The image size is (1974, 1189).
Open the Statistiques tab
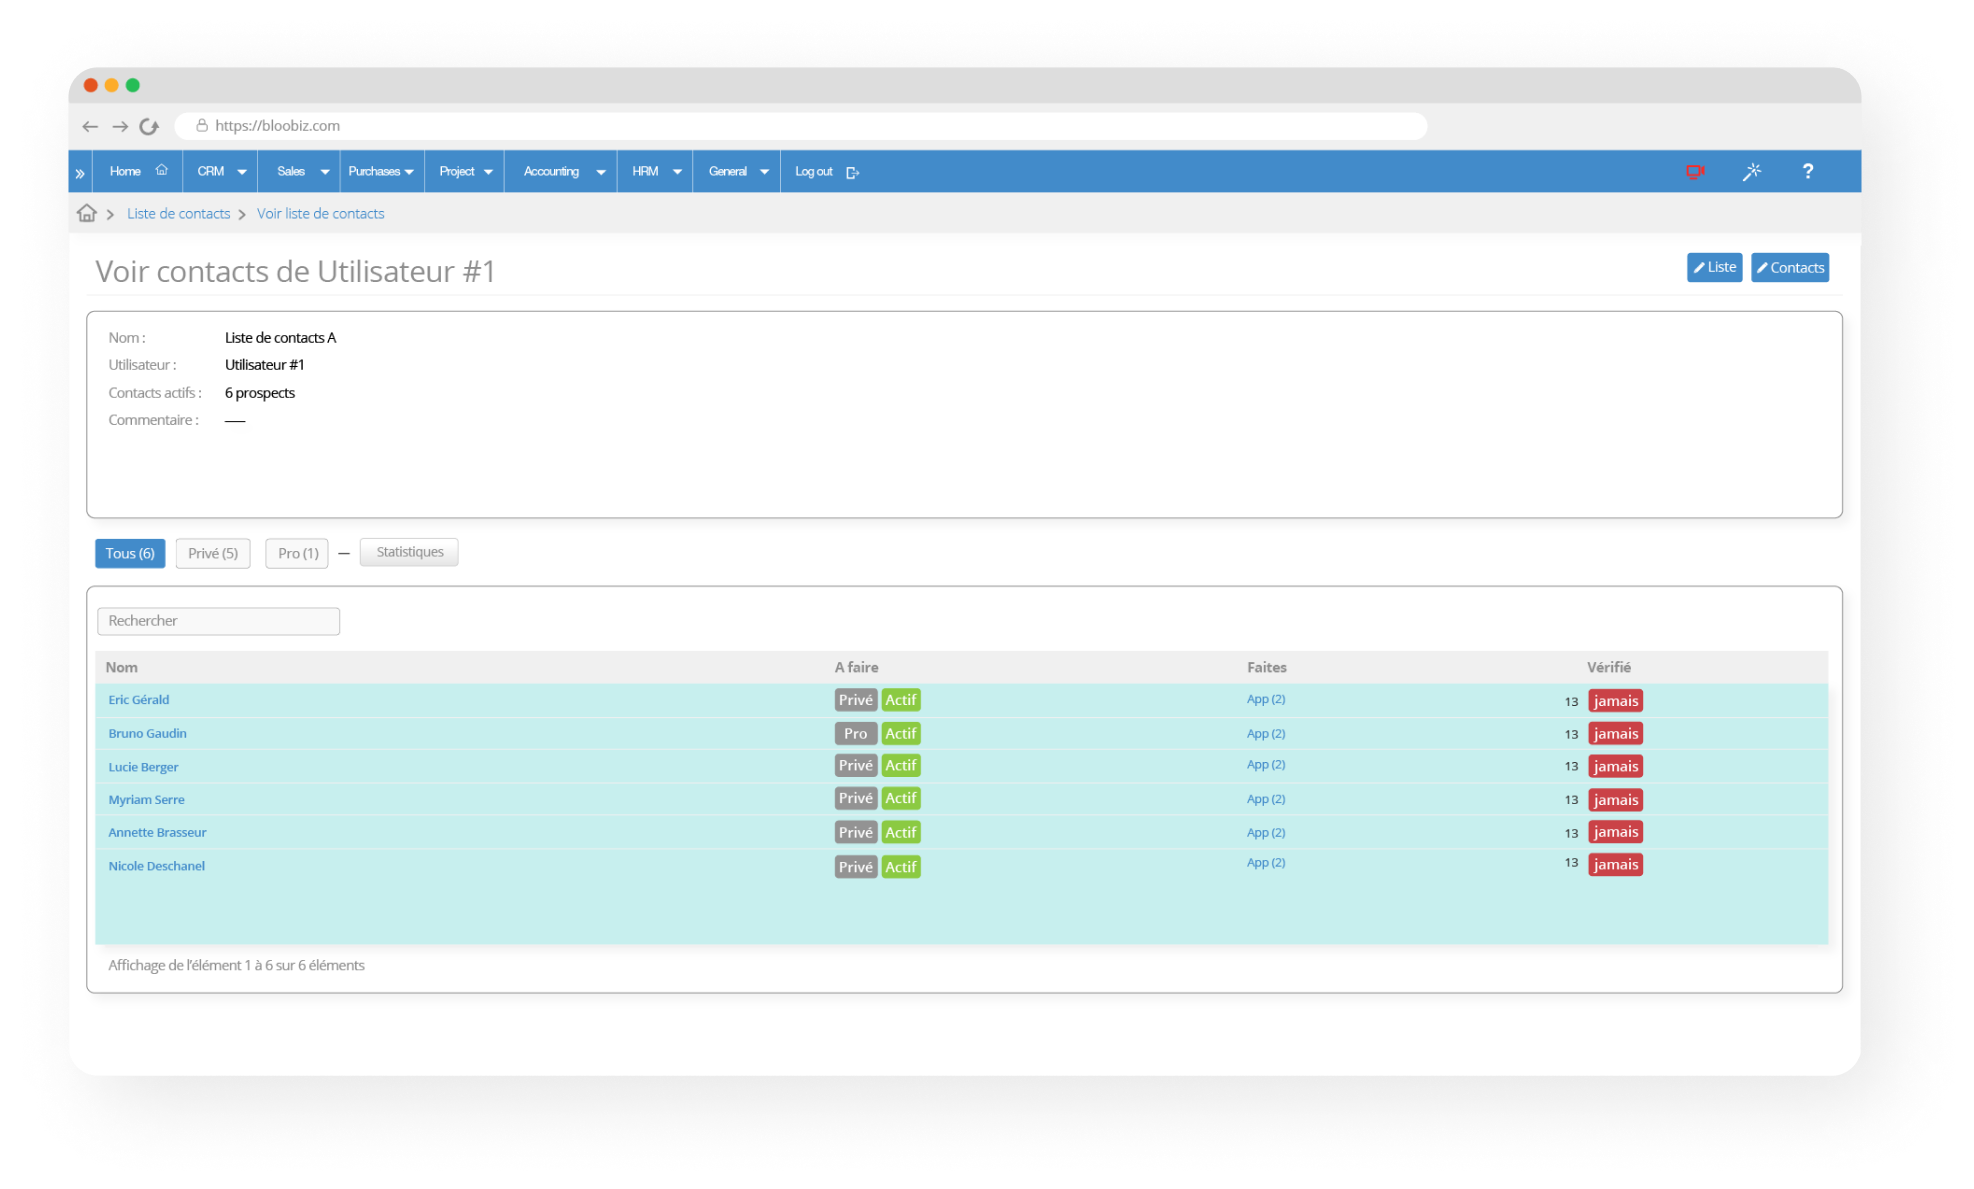tap(409, 552)
